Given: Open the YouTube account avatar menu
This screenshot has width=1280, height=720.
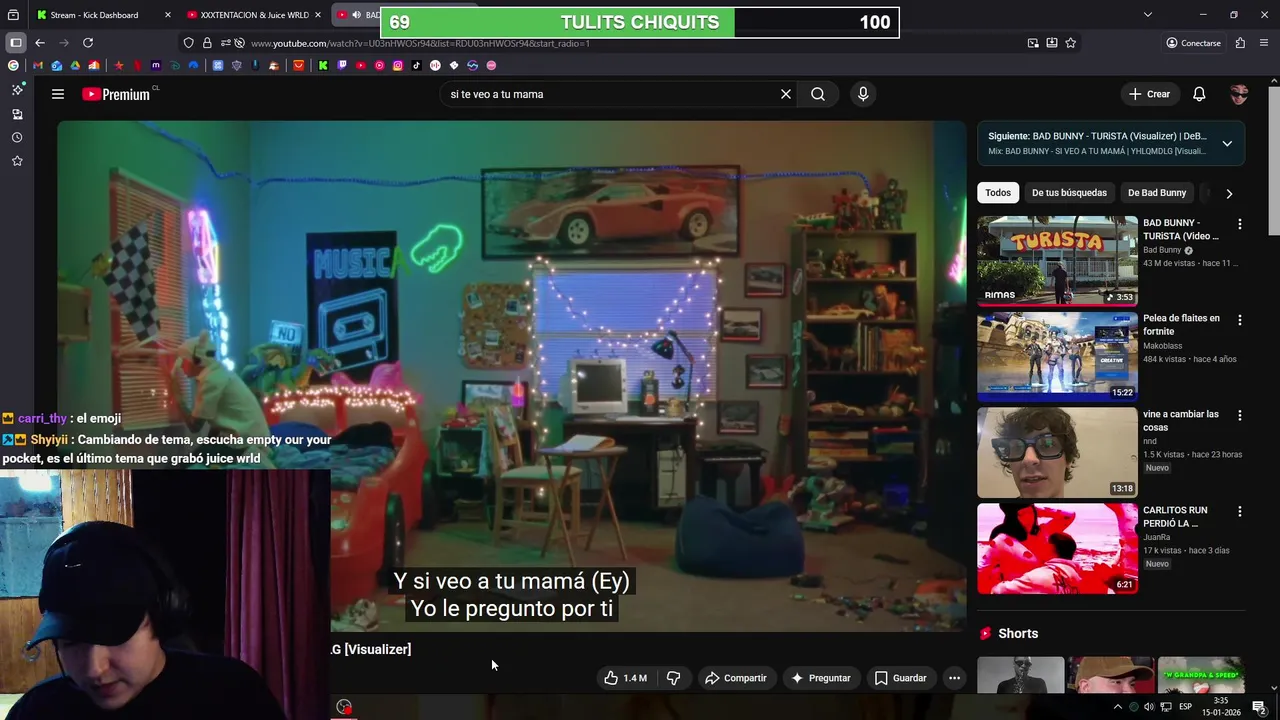Looking at the screenshot, I should pos(1239,94).
